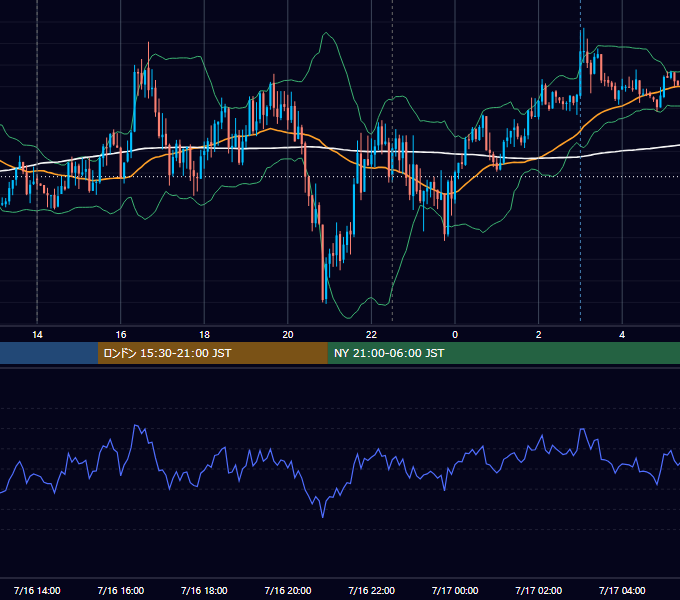Click the 7/16 20:00 date label
The image size is (680, 600).
point(288,590)
